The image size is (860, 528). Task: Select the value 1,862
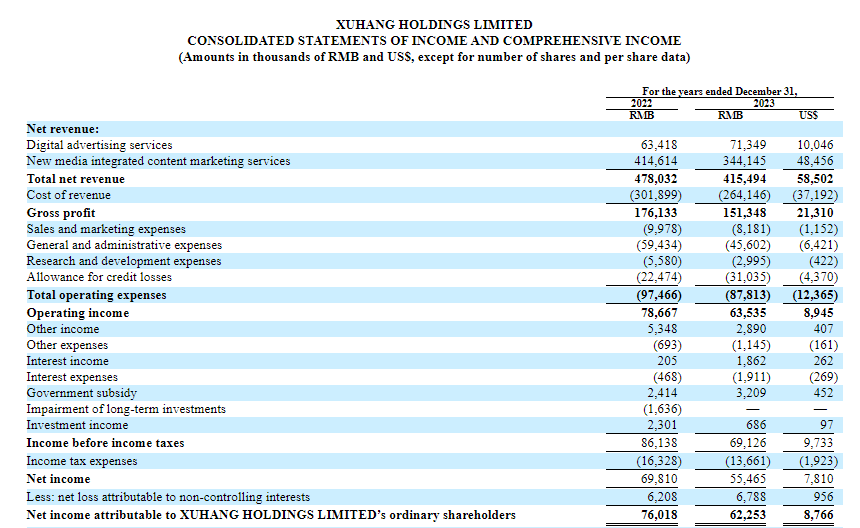751,361
